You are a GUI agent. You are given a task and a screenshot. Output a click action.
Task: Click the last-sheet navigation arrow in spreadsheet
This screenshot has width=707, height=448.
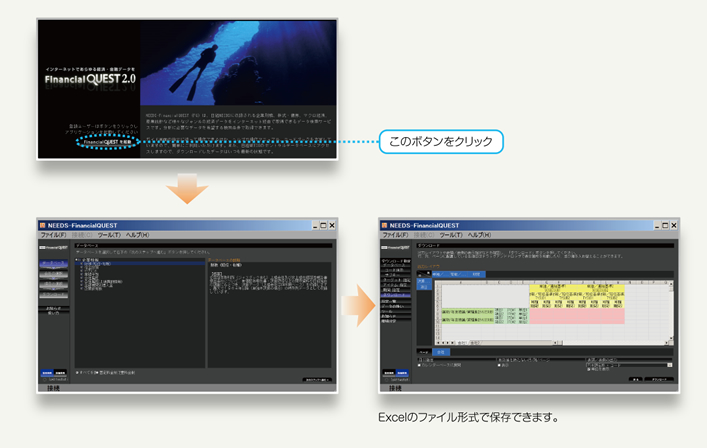(452, 343)
